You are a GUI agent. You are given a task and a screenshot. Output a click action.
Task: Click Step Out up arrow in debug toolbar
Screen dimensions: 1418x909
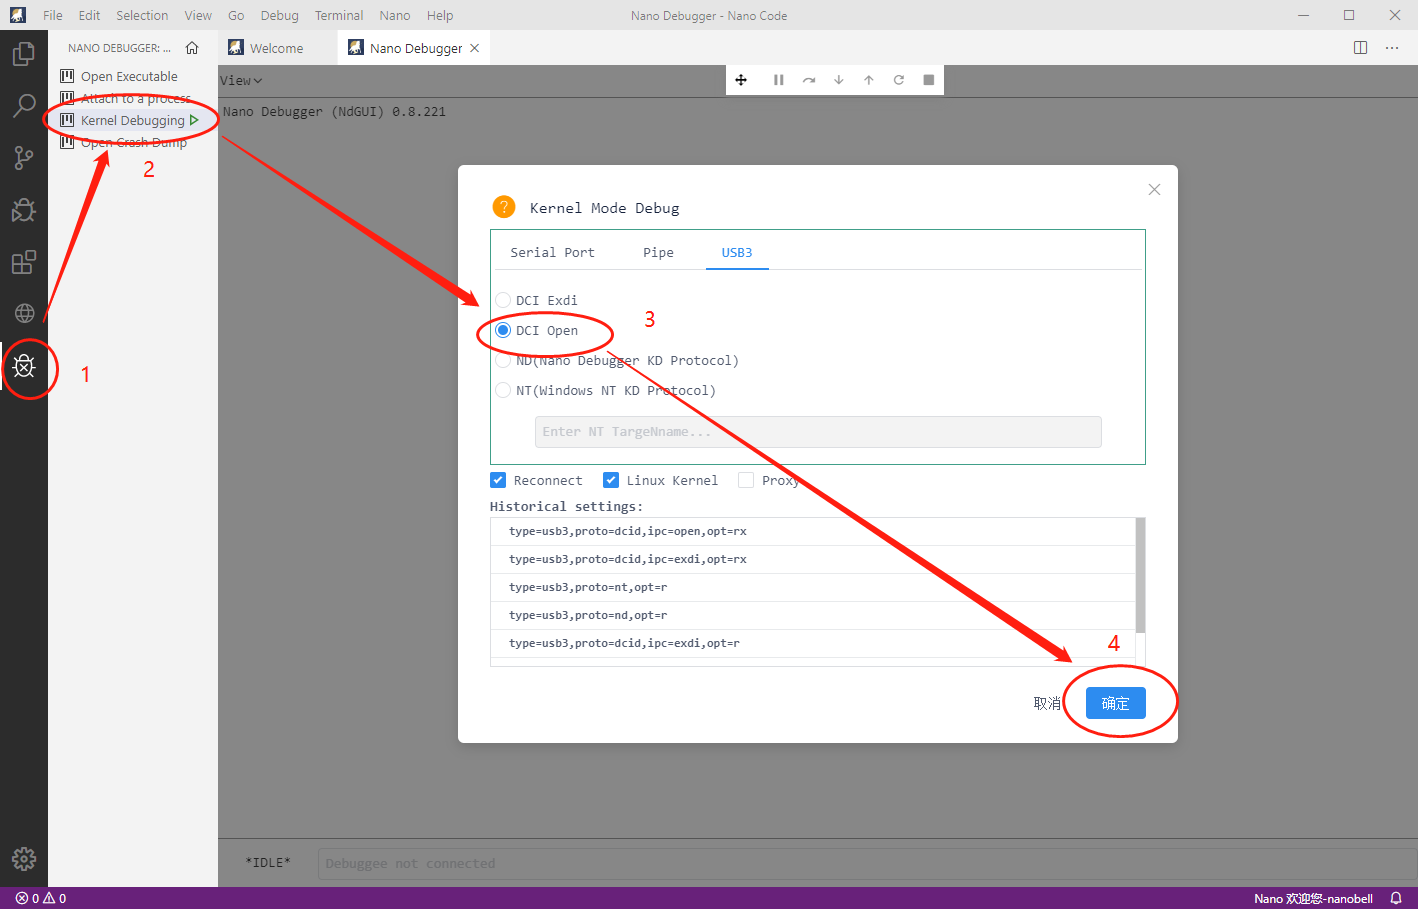tap(869, 80)
